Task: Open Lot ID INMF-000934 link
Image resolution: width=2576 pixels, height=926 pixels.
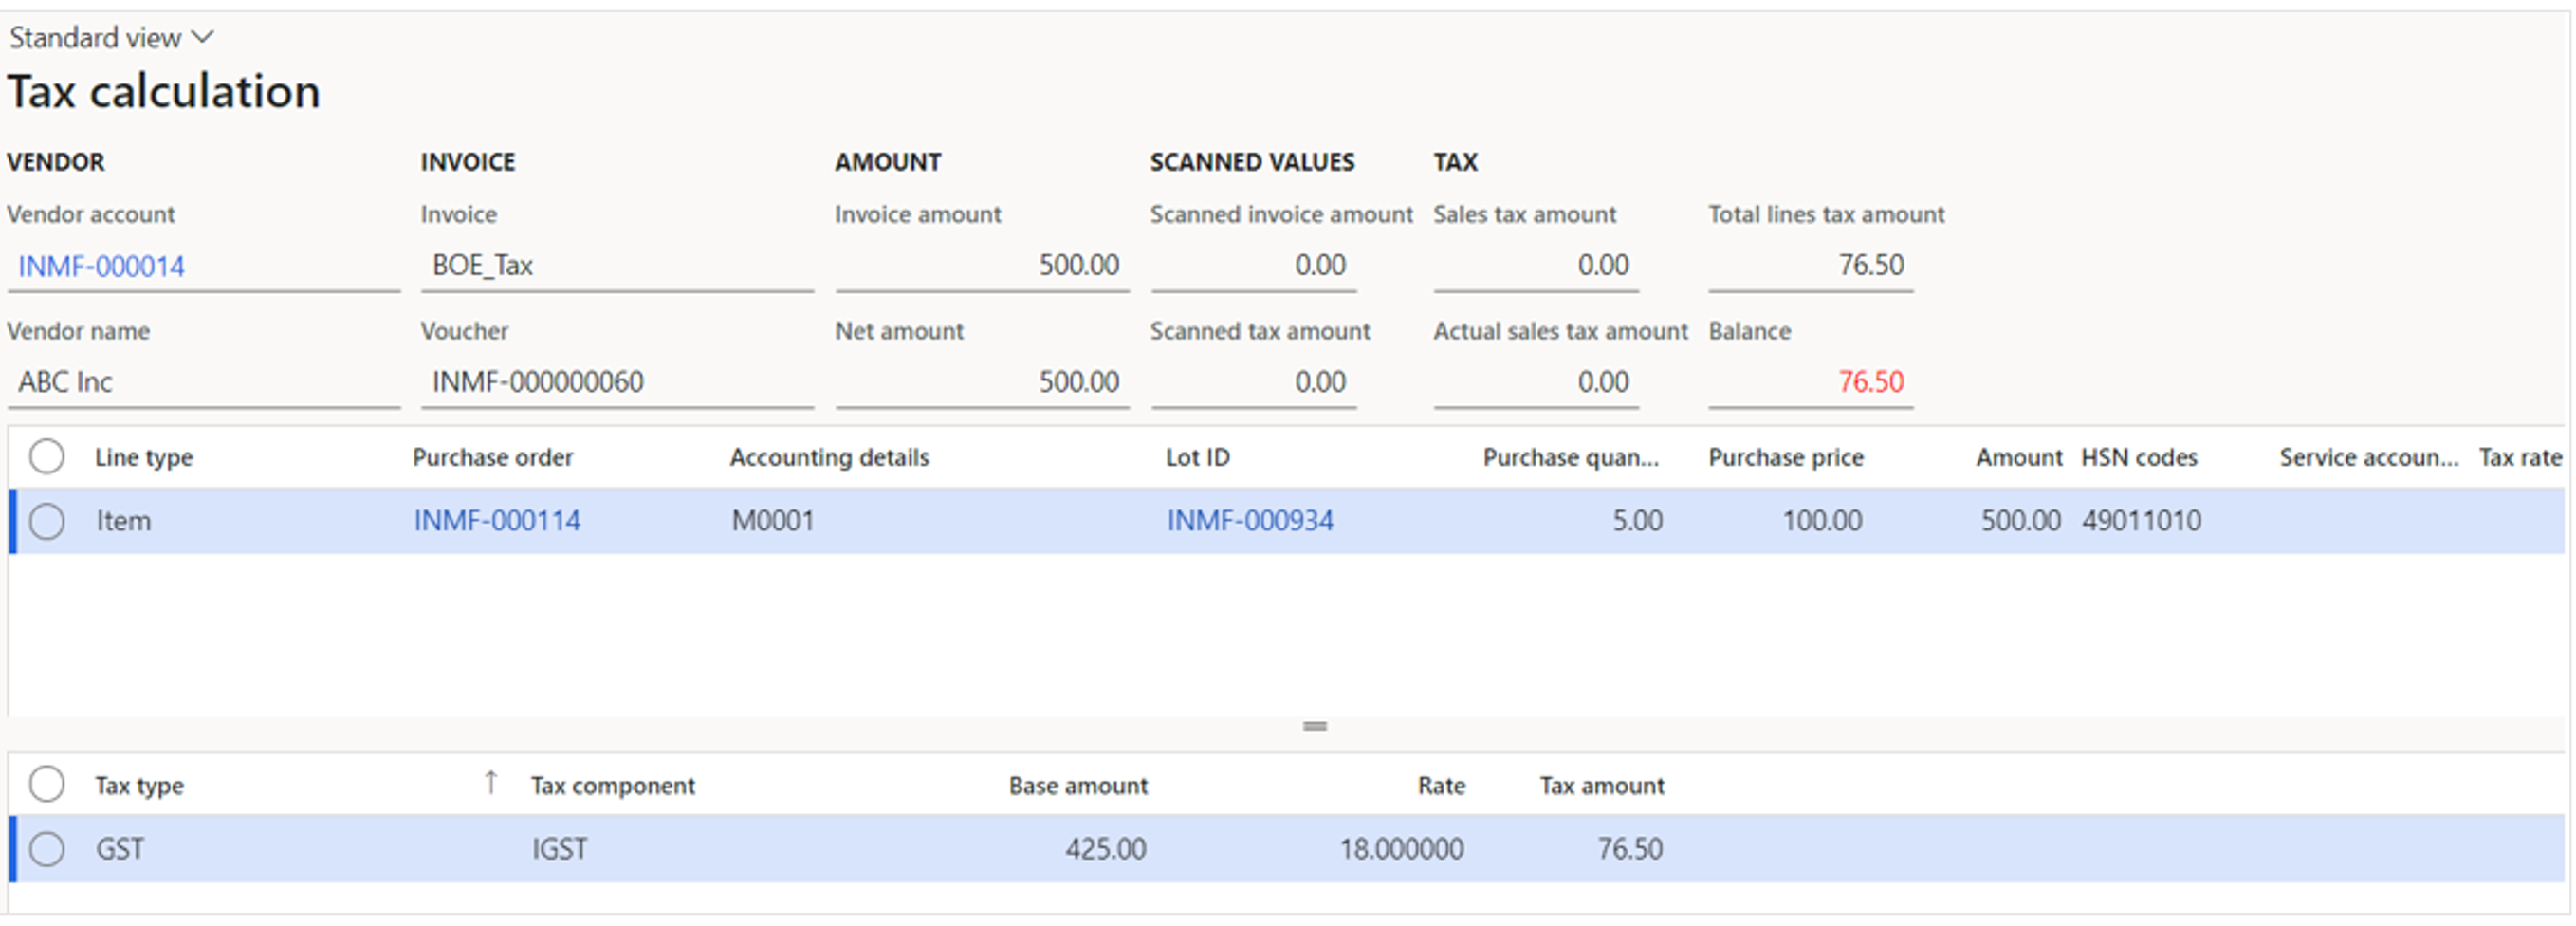Action: (1250, 521)
